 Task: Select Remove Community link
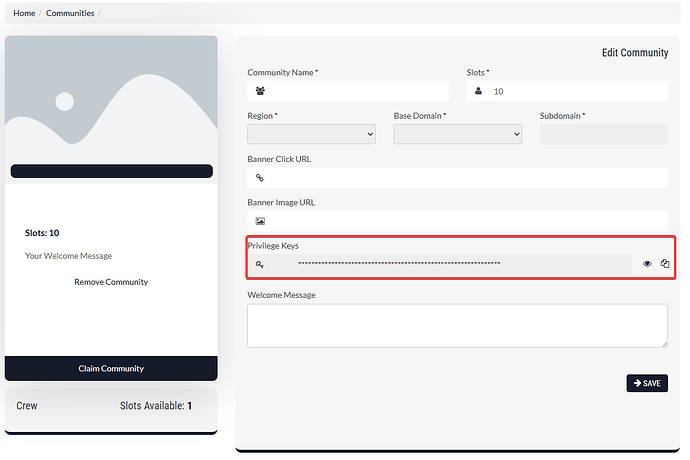tap(111, 282)
